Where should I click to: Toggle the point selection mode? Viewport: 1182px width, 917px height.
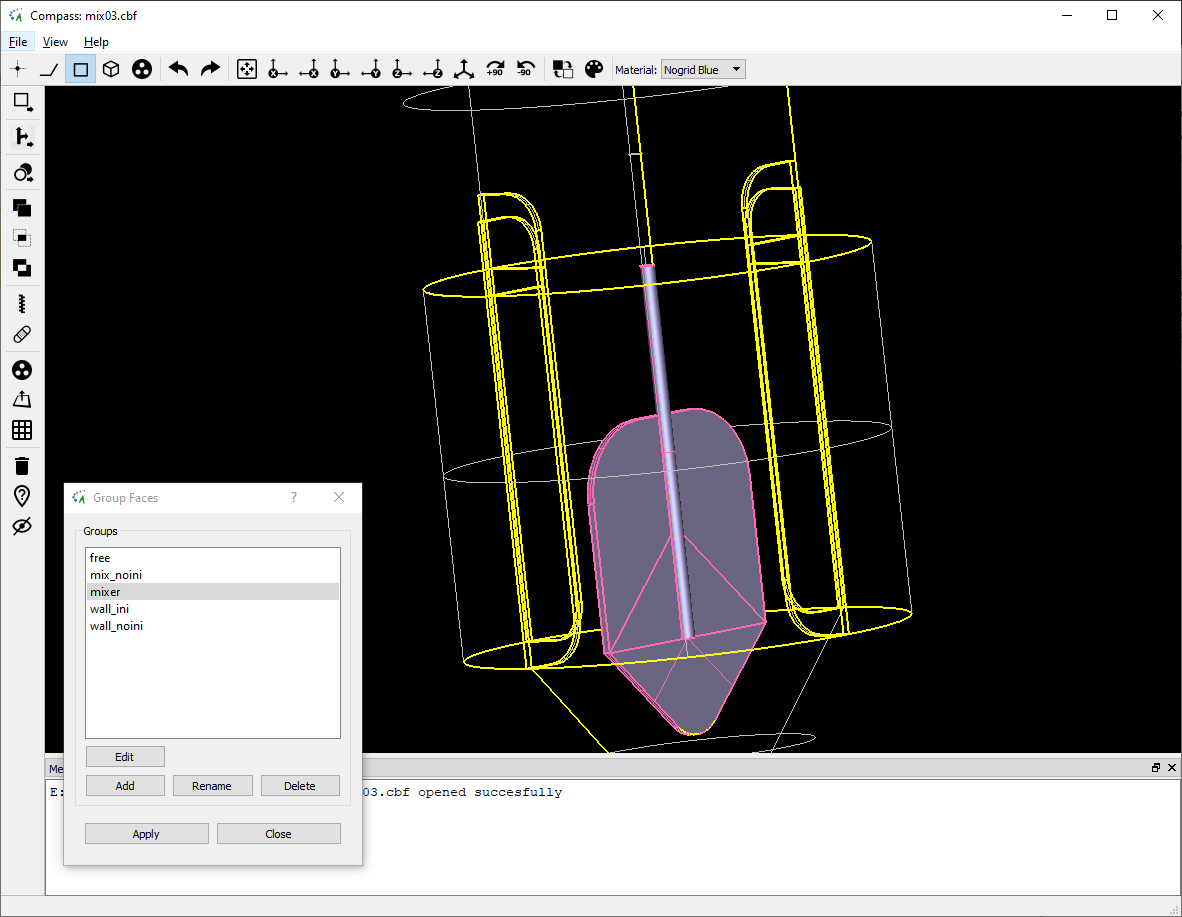click(18, 69)
